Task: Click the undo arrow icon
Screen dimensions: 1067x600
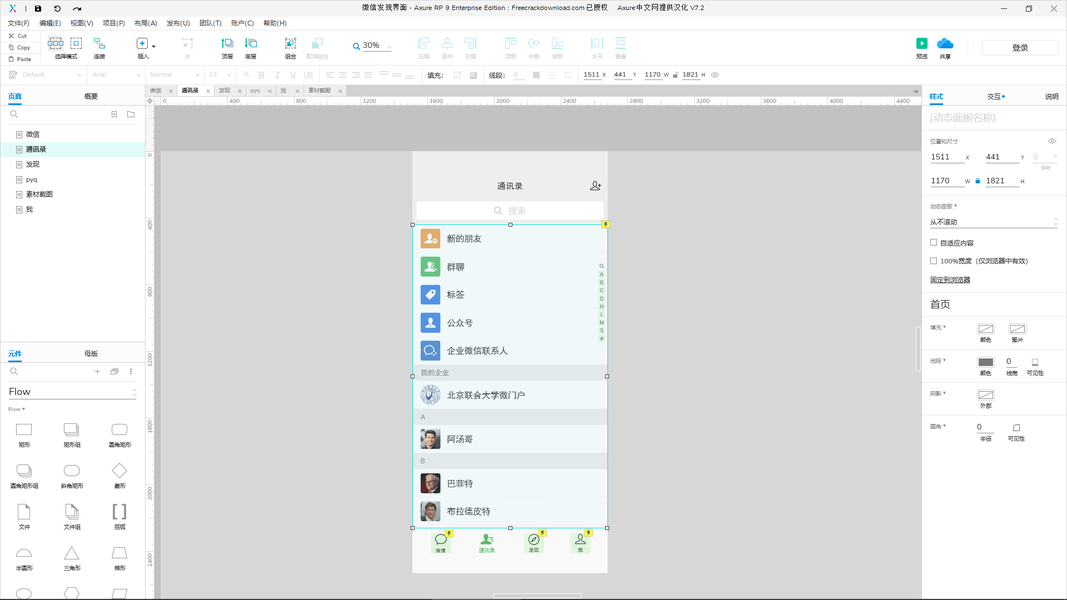Action: coord(57,8)
